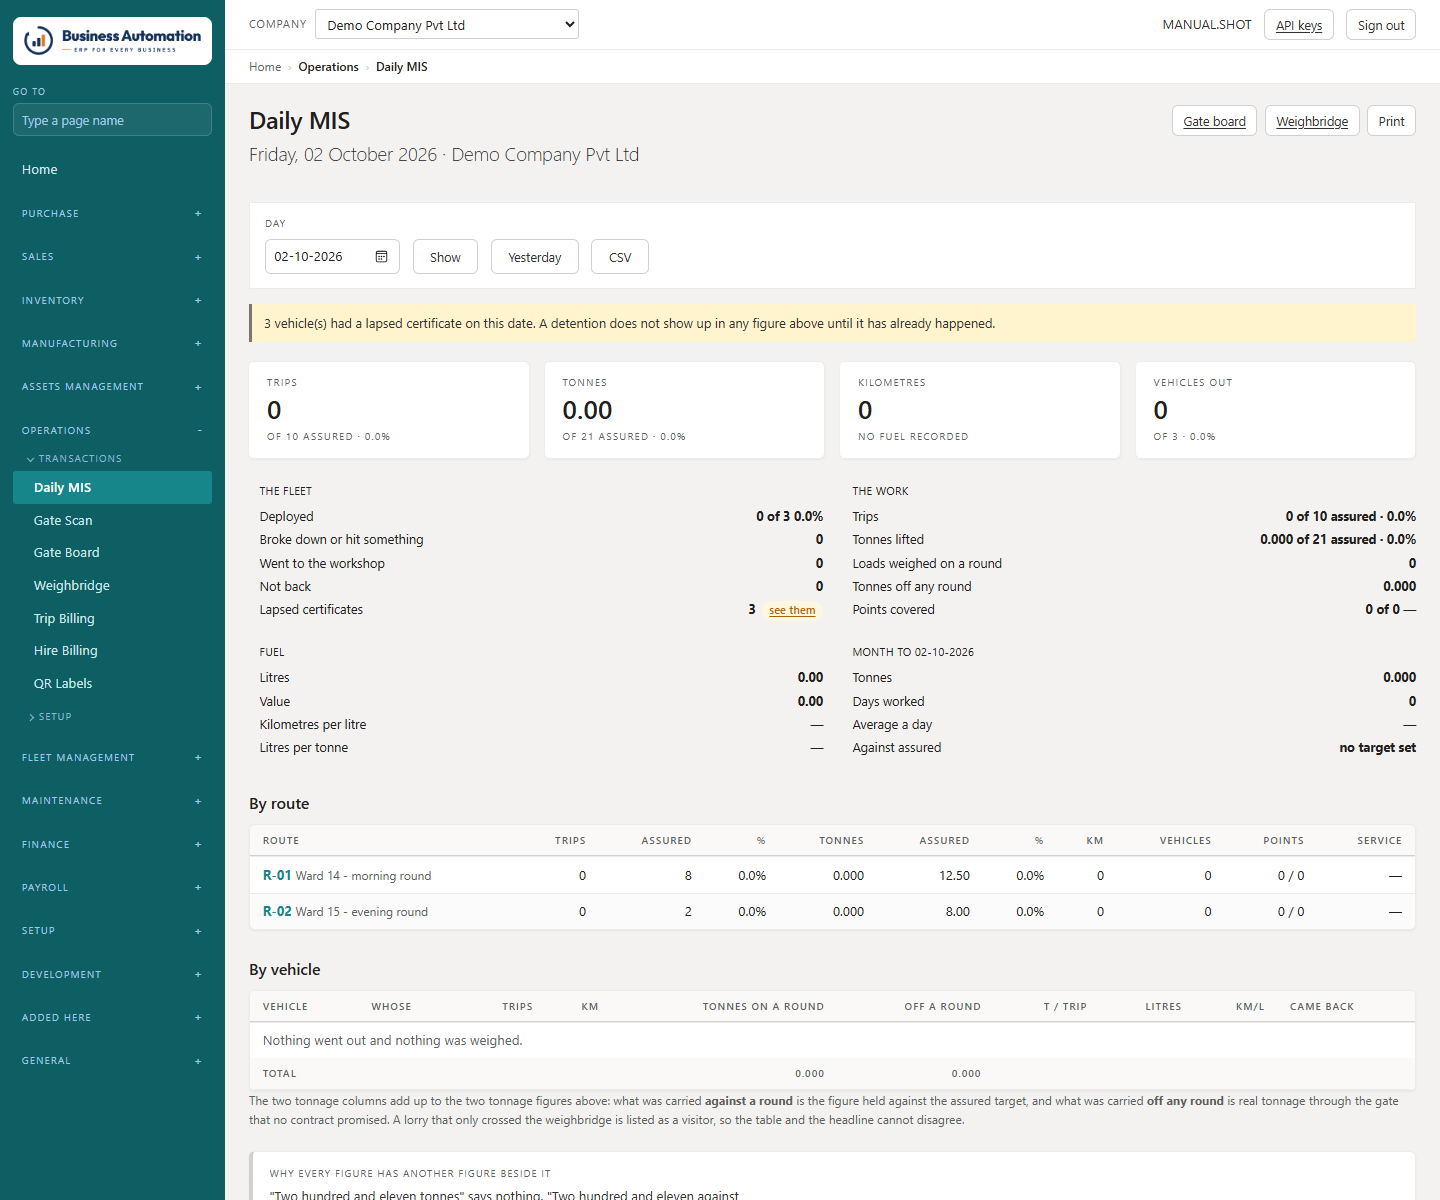Click the Business Automation logo

coord(112,41)
